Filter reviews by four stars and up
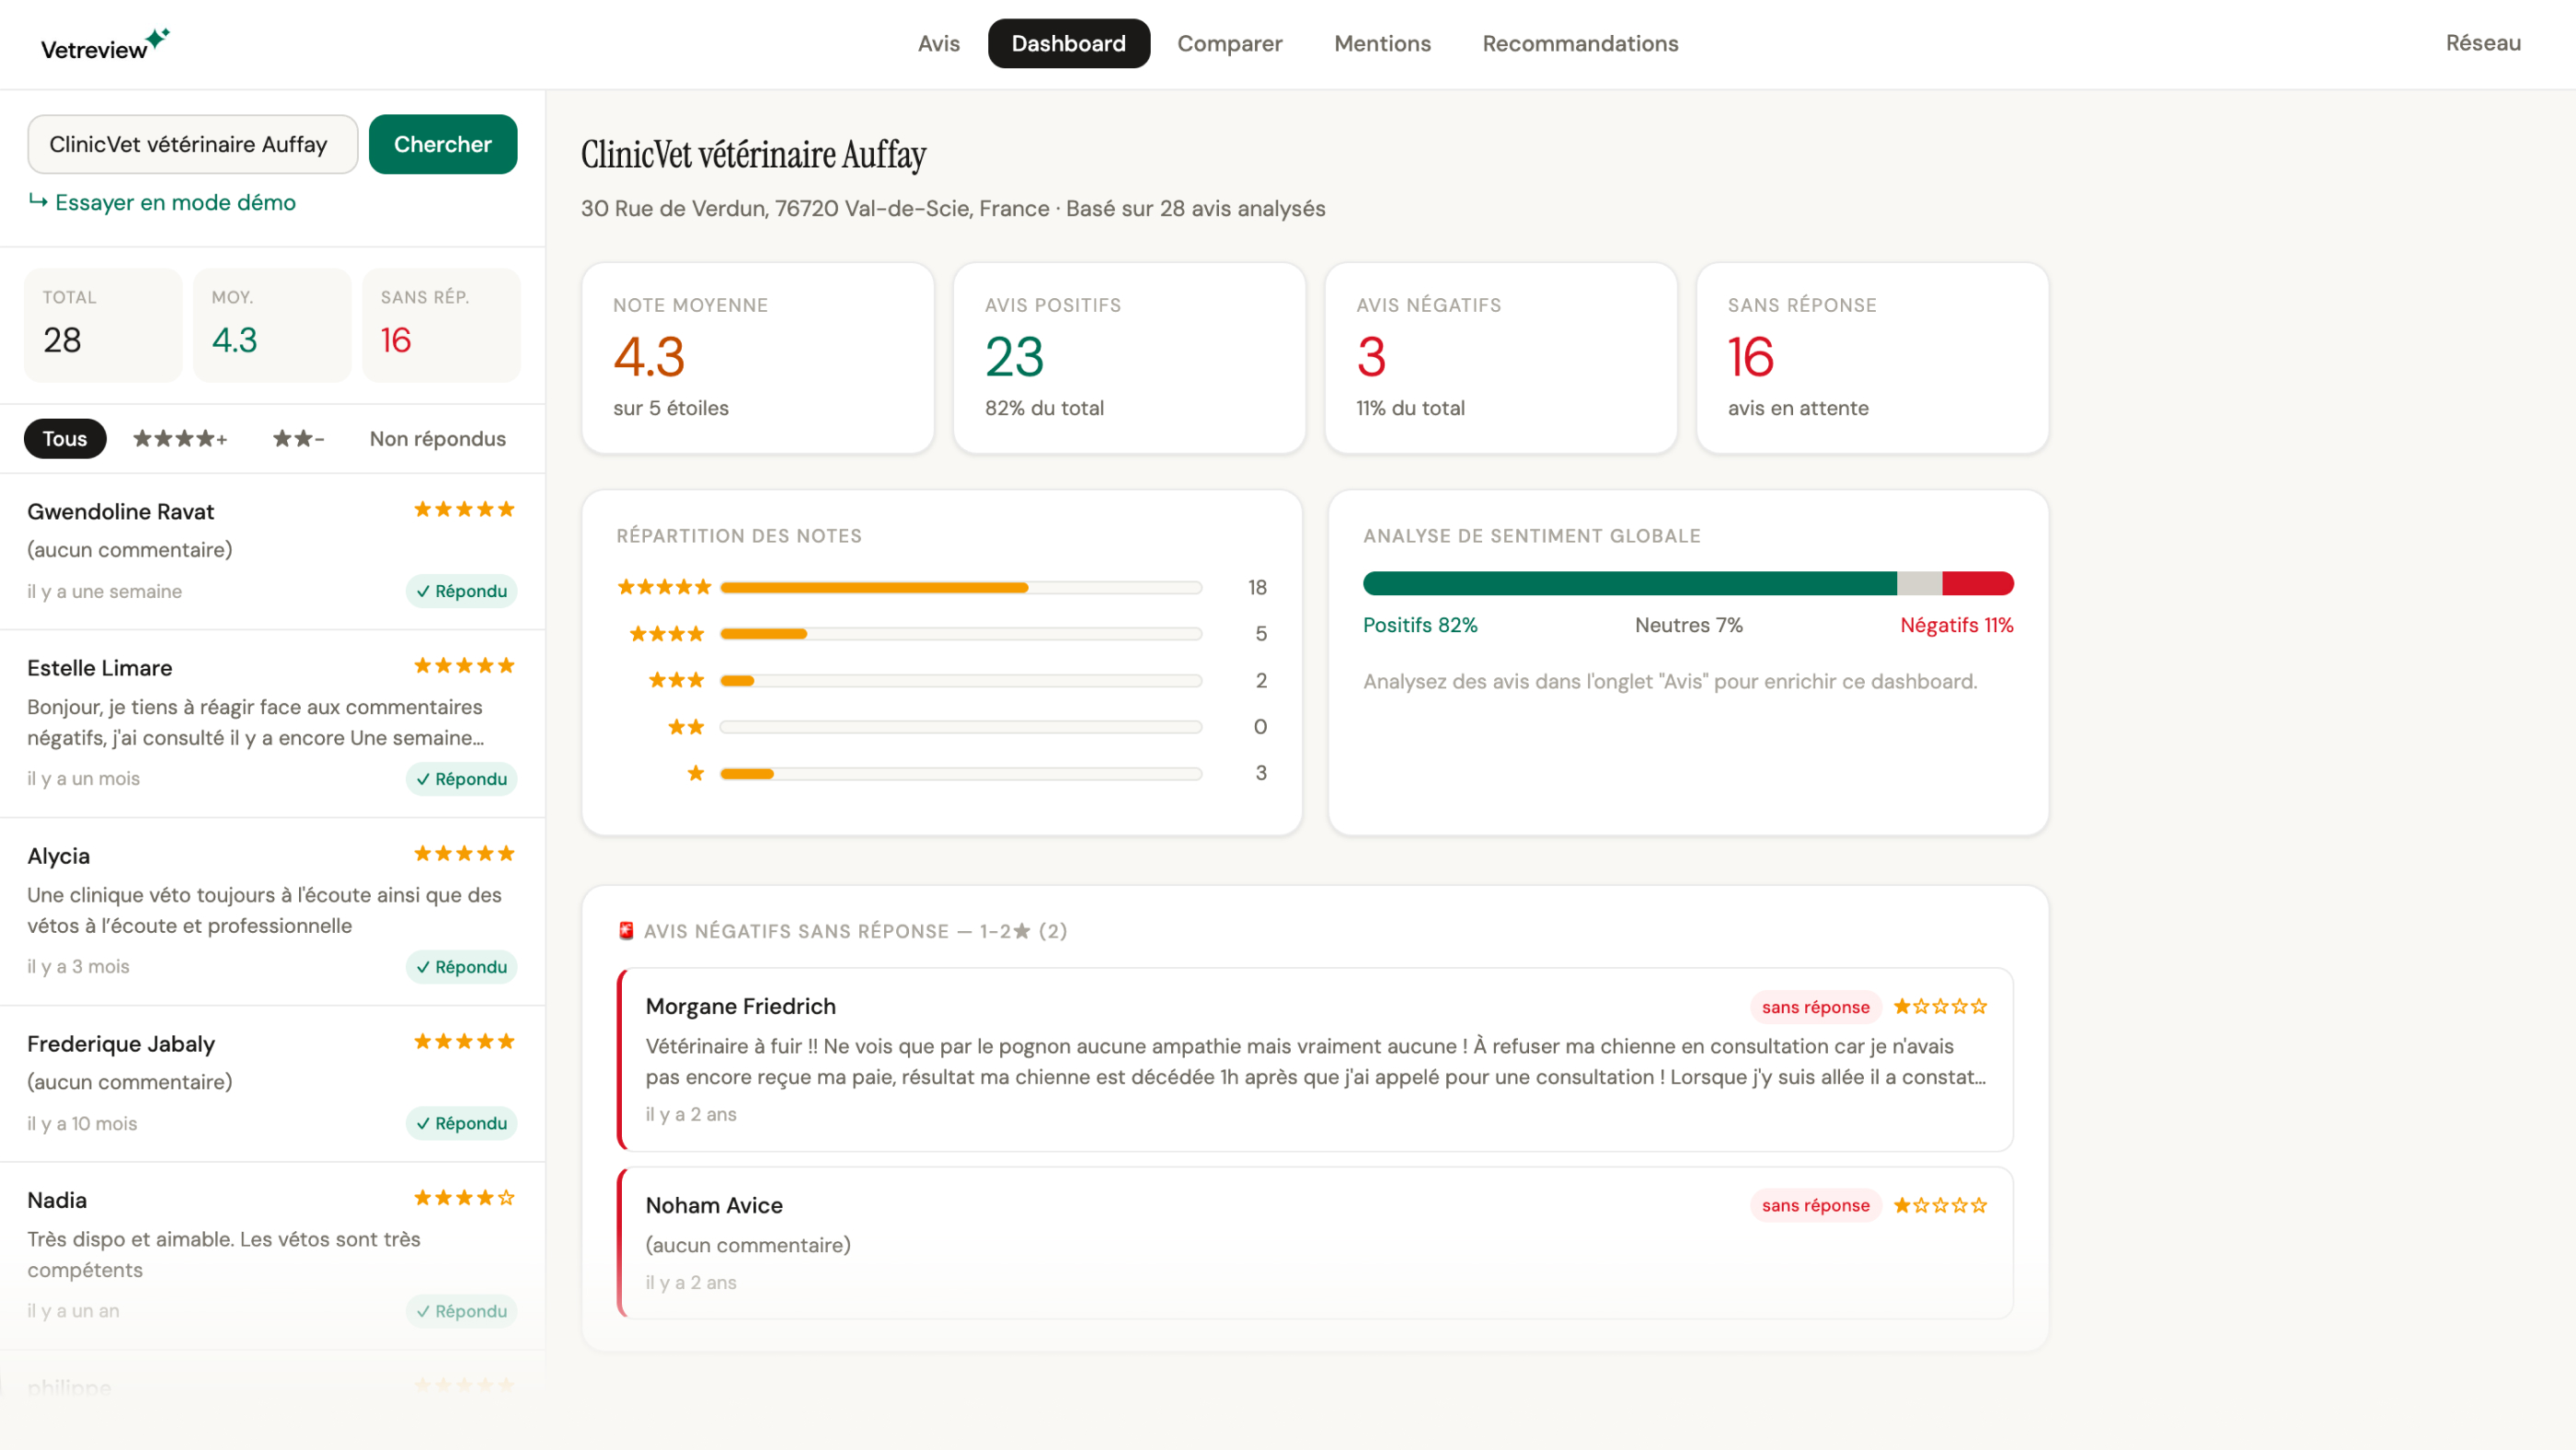The image size is (2576, 1450). tap(180, 439)
